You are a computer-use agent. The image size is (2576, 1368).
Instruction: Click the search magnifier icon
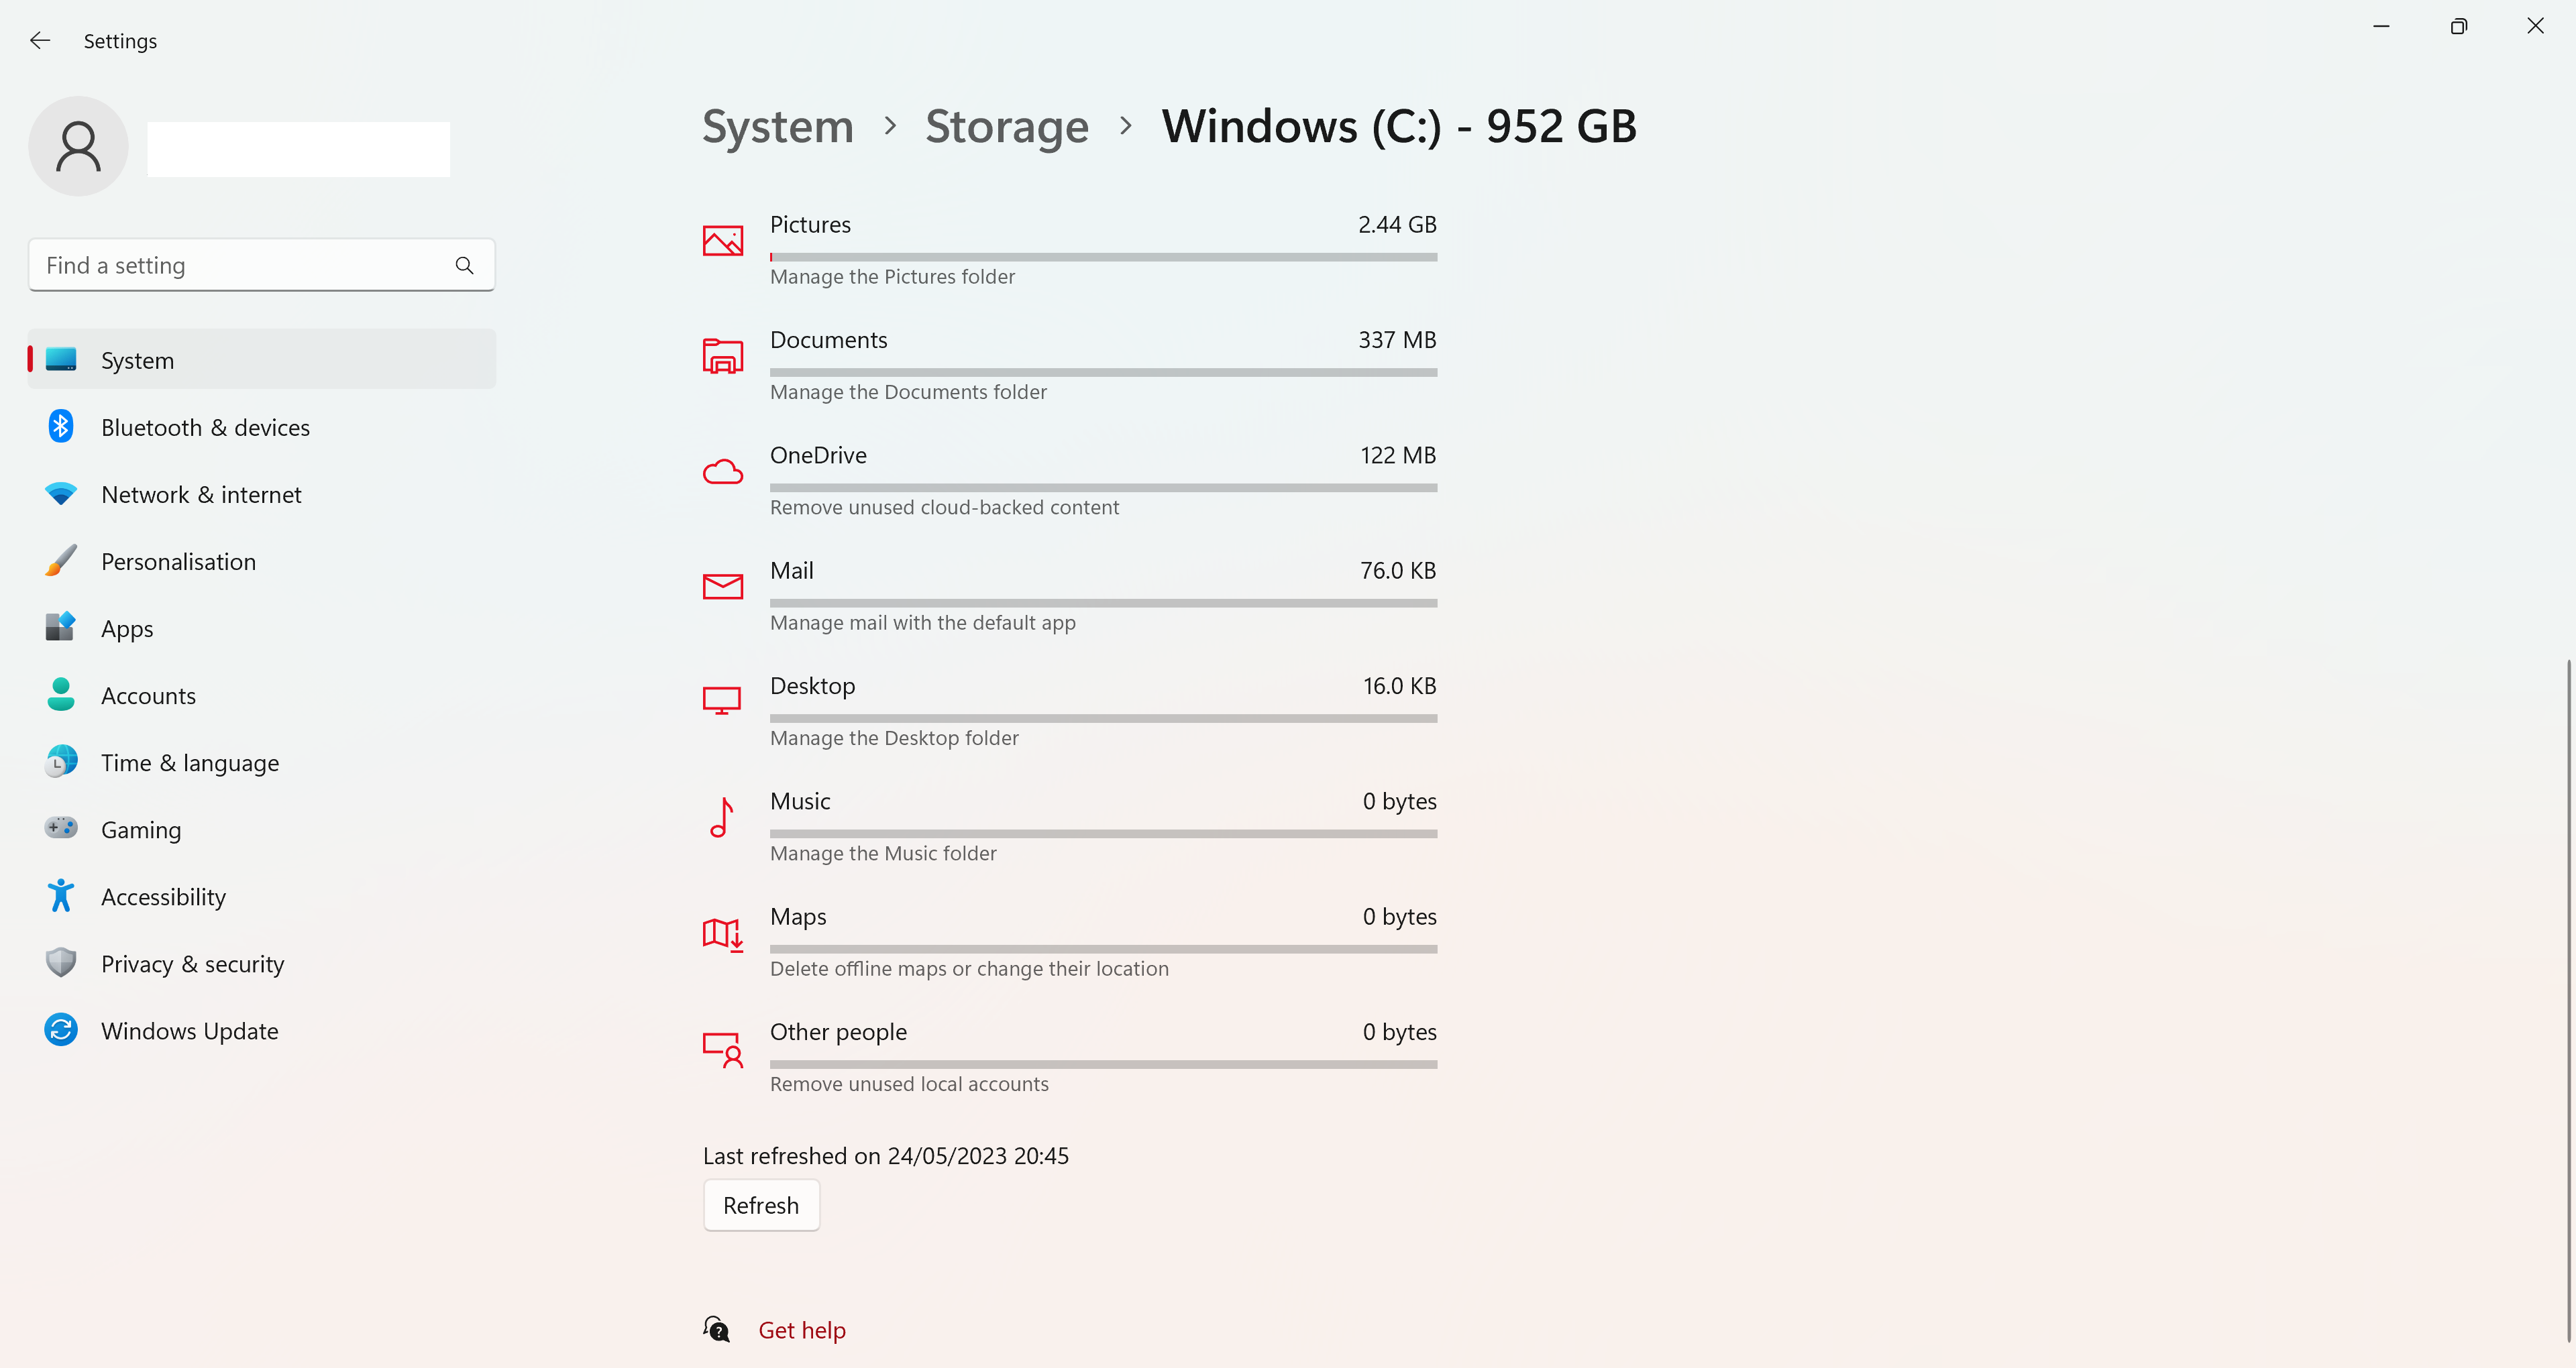pos(464,265)
